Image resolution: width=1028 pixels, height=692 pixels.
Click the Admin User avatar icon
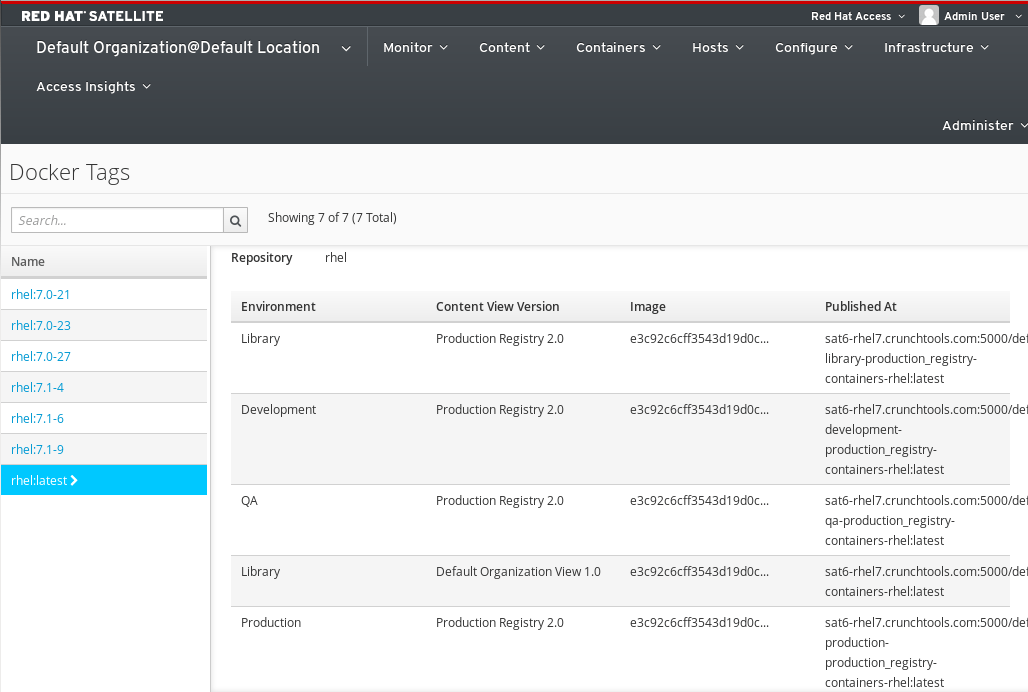(928, 15)
